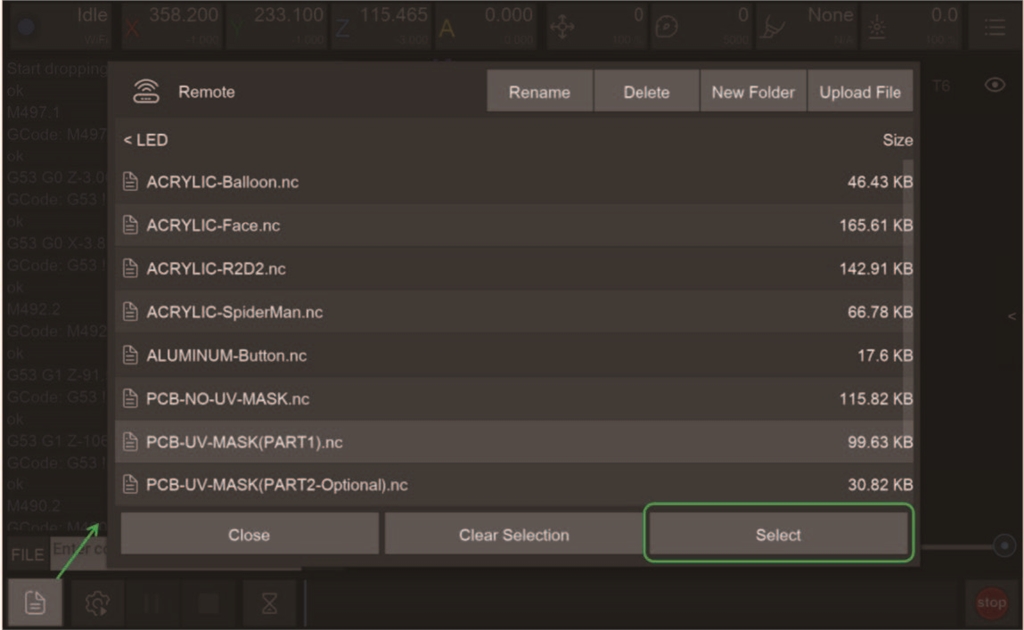Pick ACRYLIC-SpiderMan.nc from the list

tap(234, 312)
